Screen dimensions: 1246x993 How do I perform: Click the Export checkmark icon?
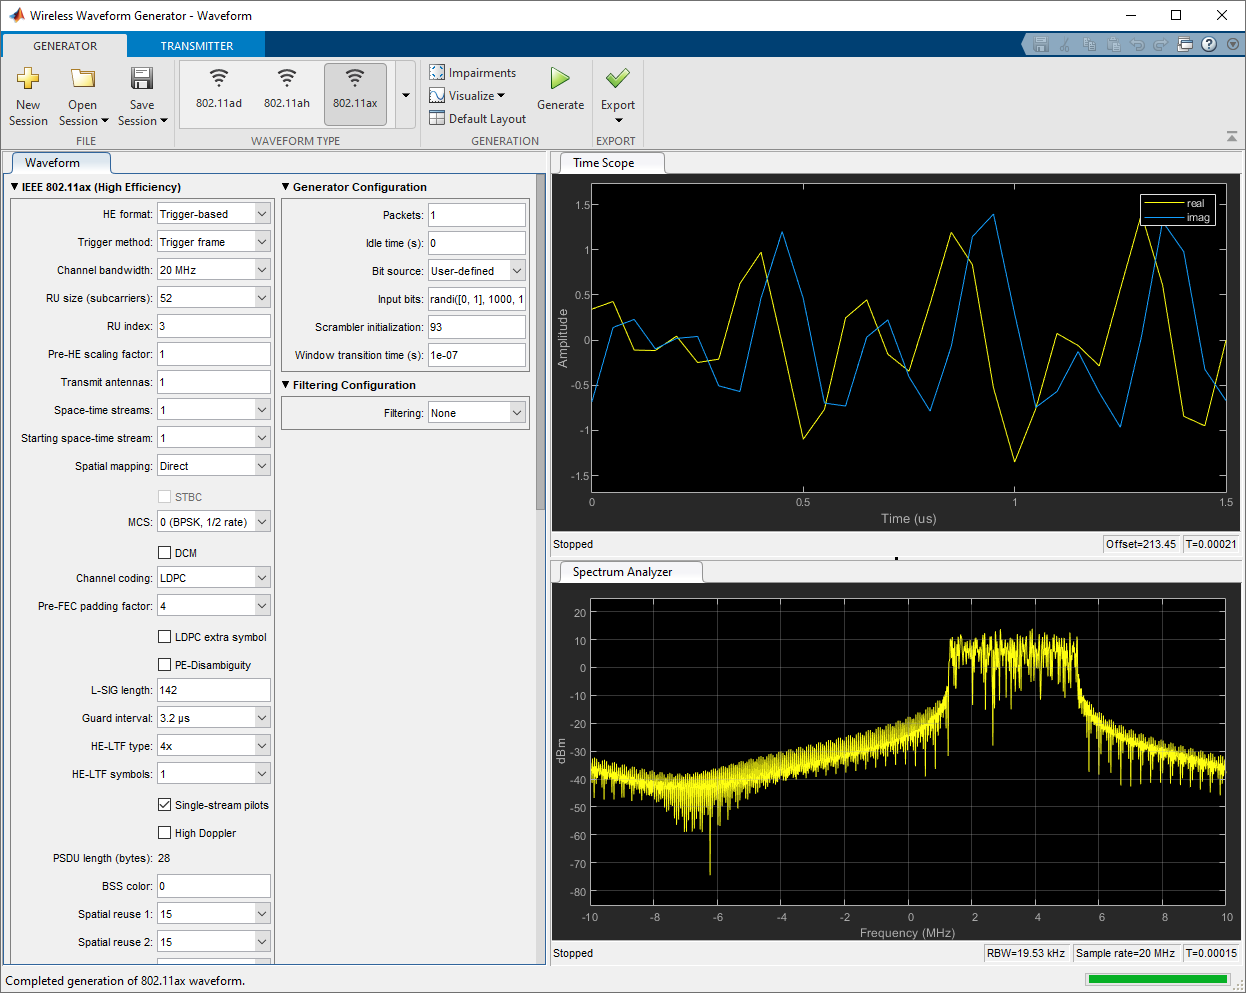pyautogui.click(x=618, y=79)
